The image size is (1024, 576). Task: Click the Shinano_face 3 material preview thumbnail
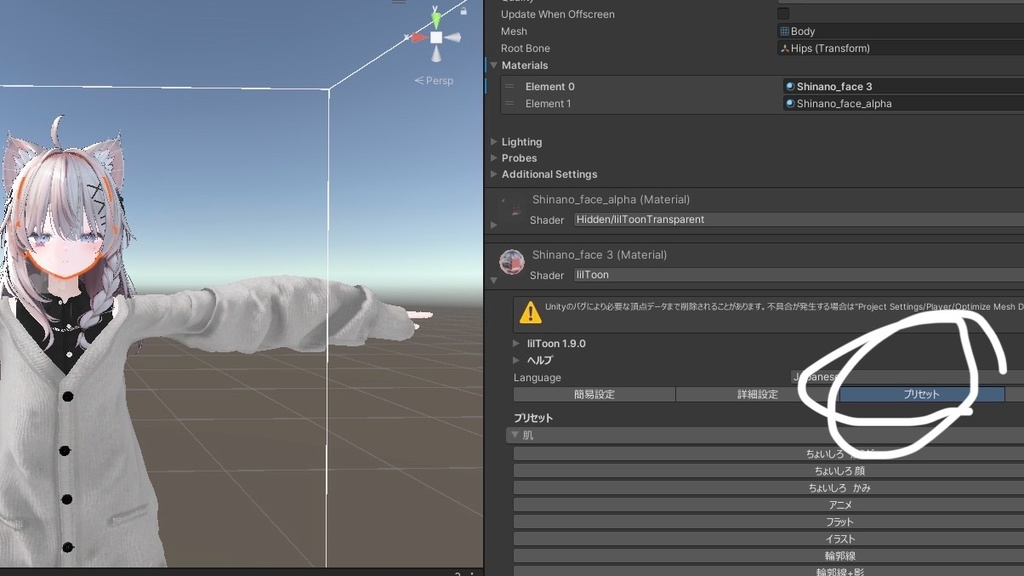click(x=511, y=262)
